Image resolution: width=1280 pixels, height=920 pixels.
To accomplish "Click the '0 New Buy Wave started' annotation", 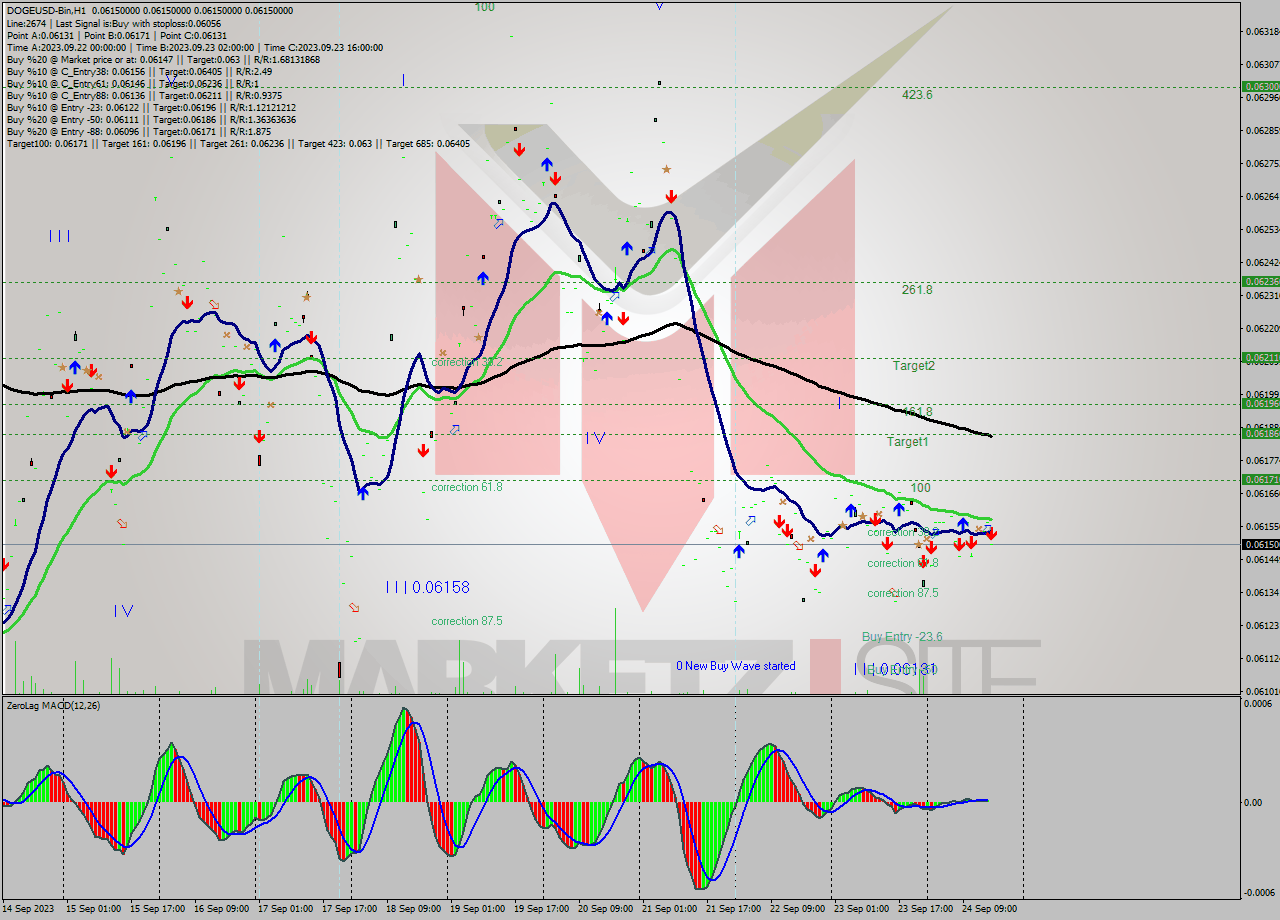I will 736,666.
